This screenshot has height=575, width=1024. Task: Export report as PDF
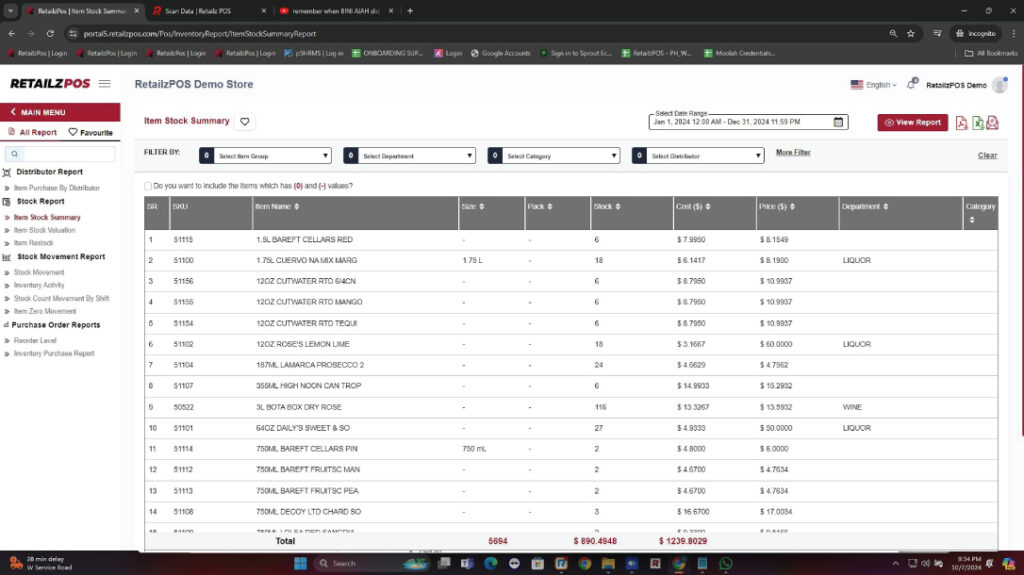(962, 122)
